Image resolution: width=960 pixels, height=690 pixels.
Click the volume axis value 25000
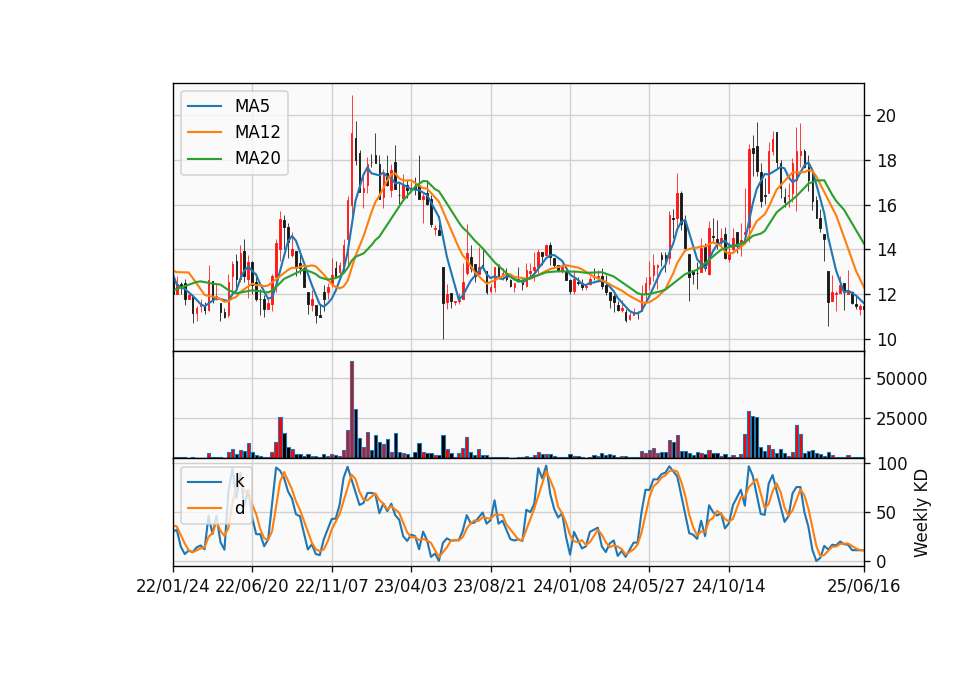click(901, 419)
